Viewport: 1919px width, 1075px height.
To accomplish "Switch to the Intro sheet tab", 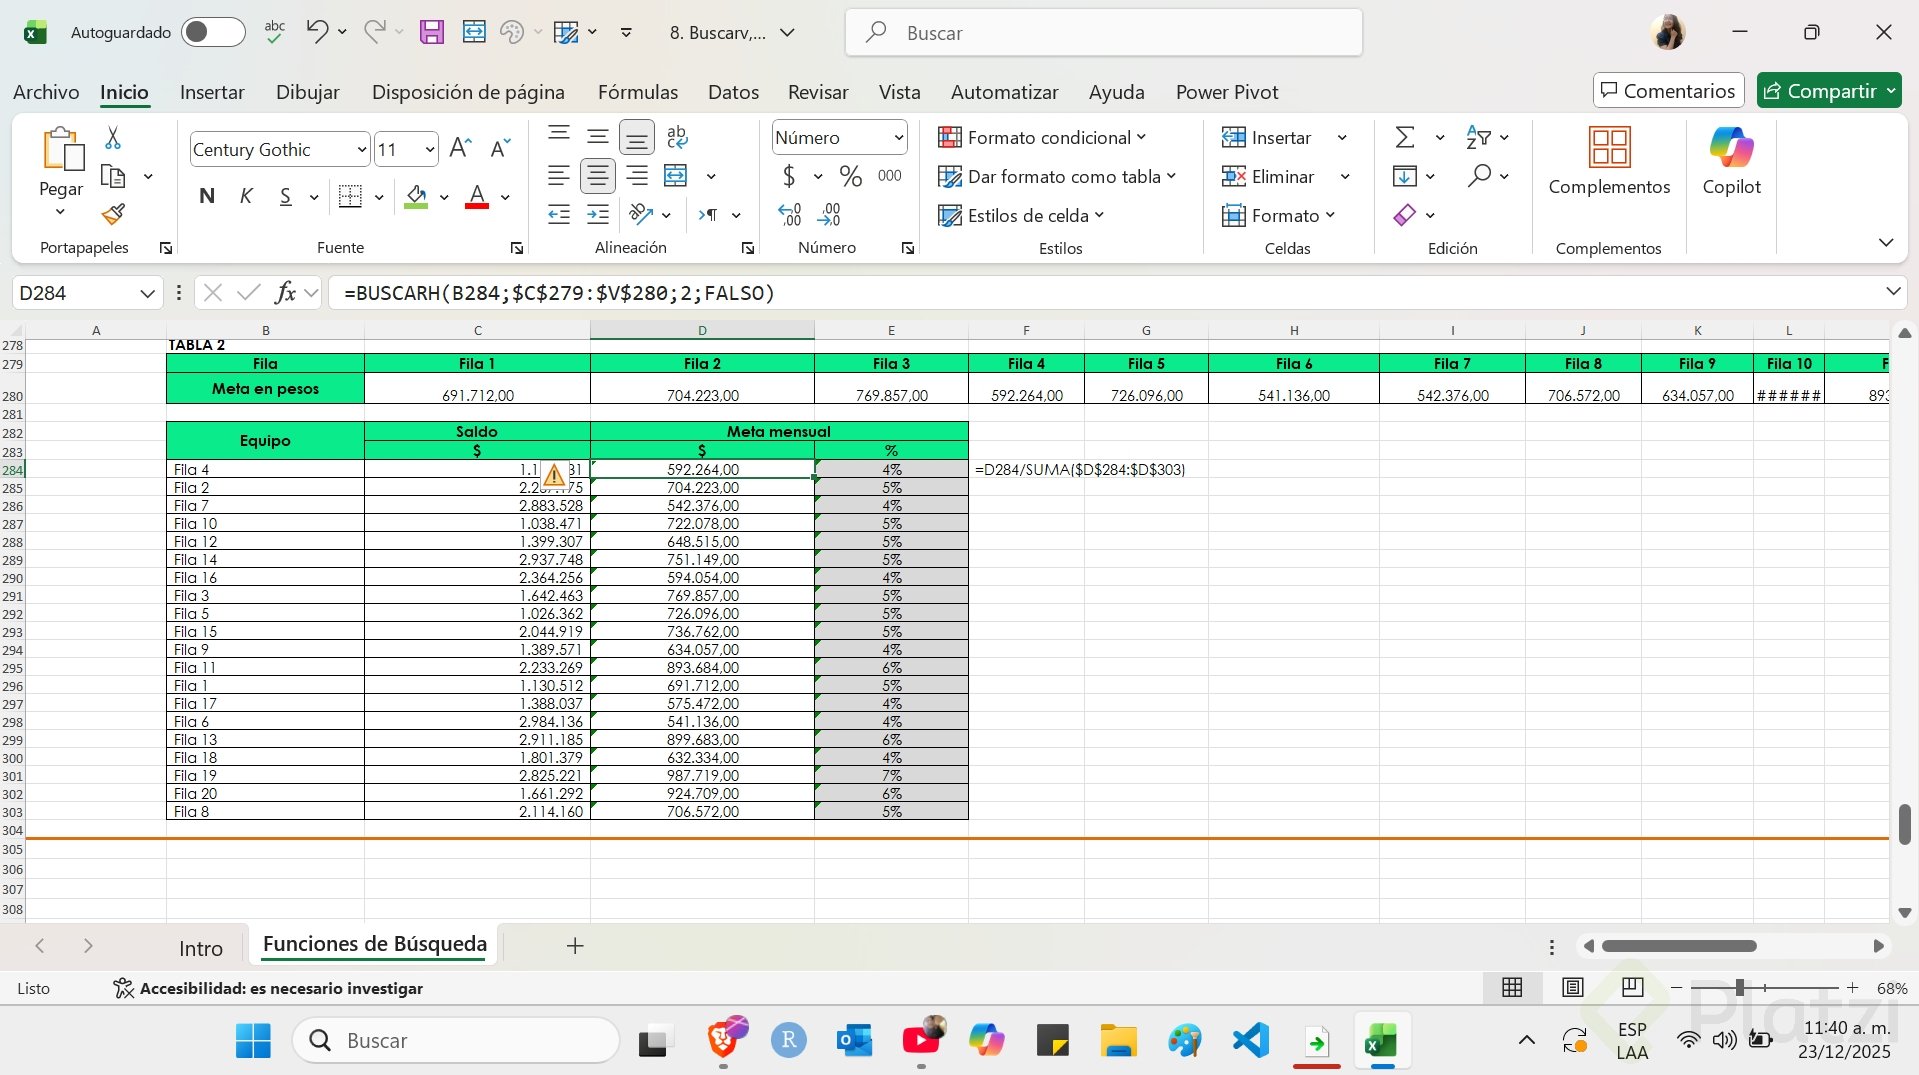I will point(201,948).
